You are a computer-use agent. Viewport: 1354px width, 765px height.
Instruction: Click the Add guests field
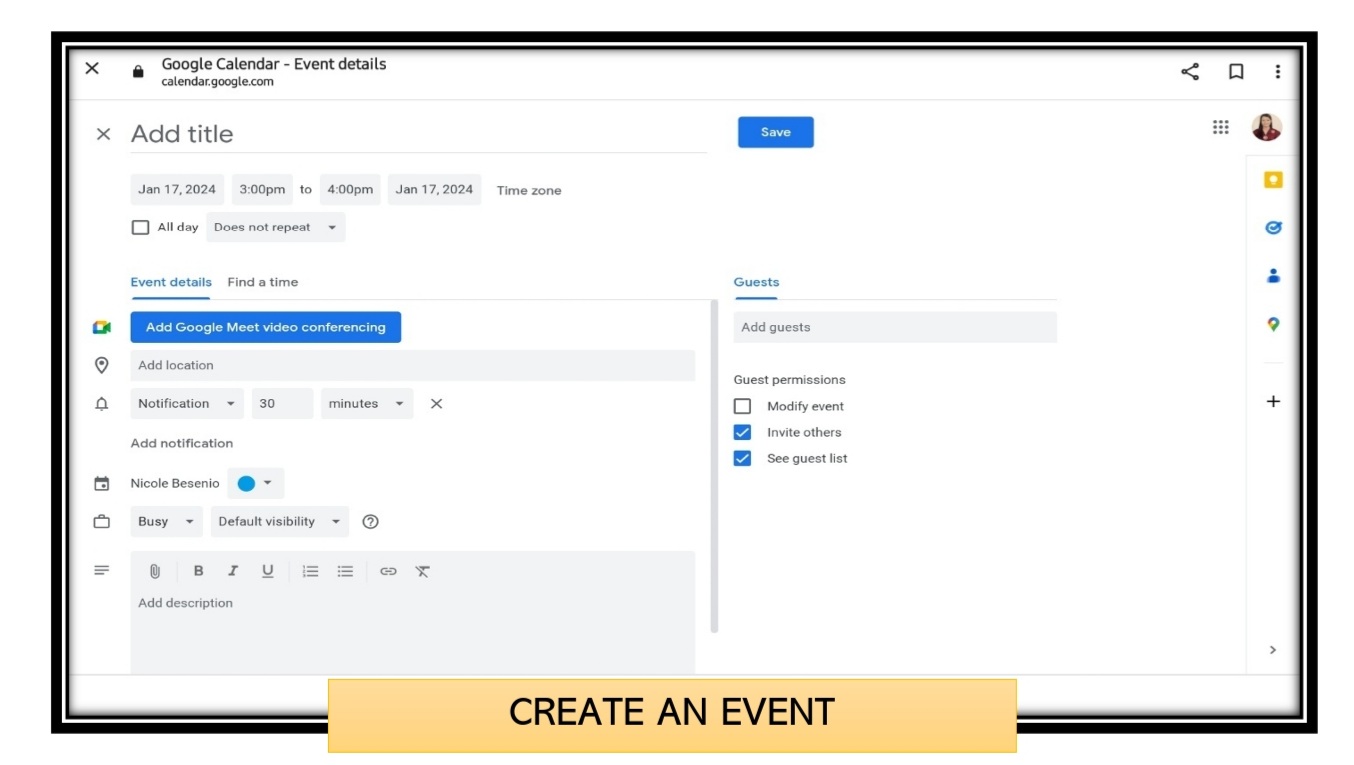click(895, 328)
